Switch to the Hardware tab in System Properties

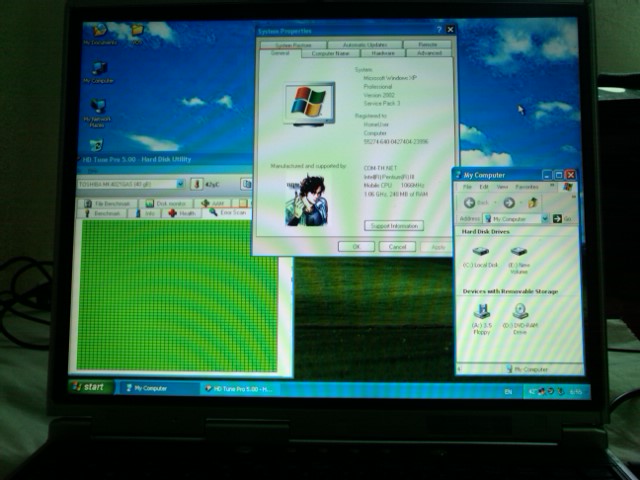(x=383, y=53)
